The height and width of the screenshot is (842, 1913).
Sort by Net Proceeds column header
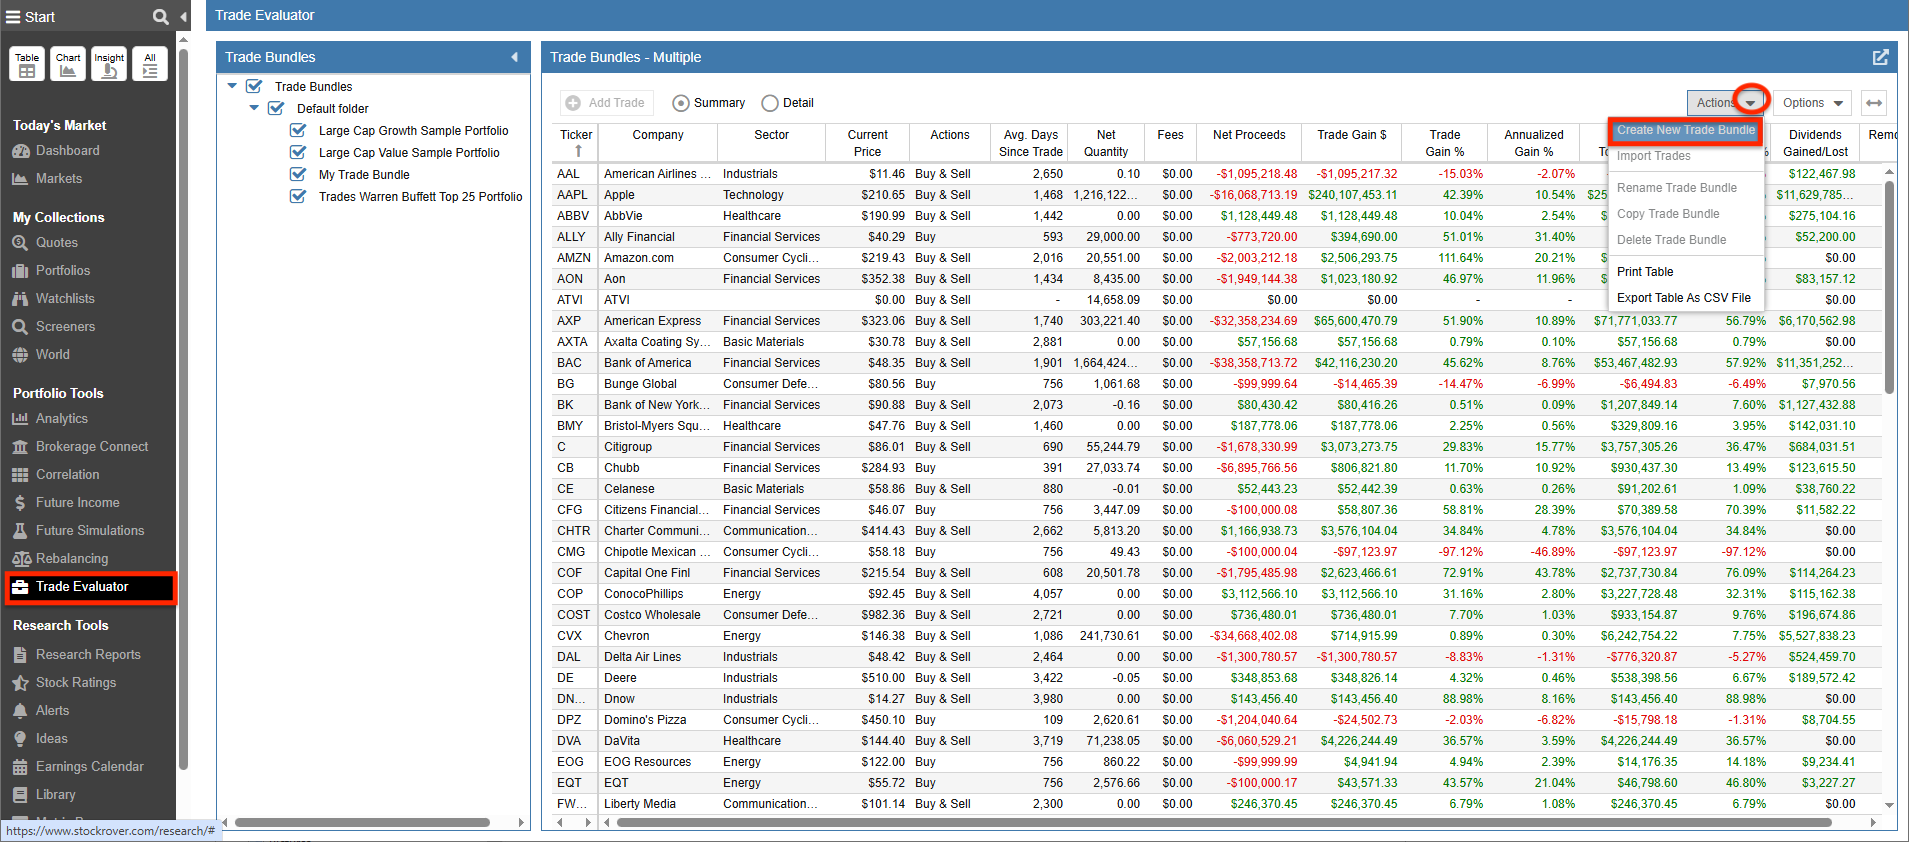(x=1249, y=143)
